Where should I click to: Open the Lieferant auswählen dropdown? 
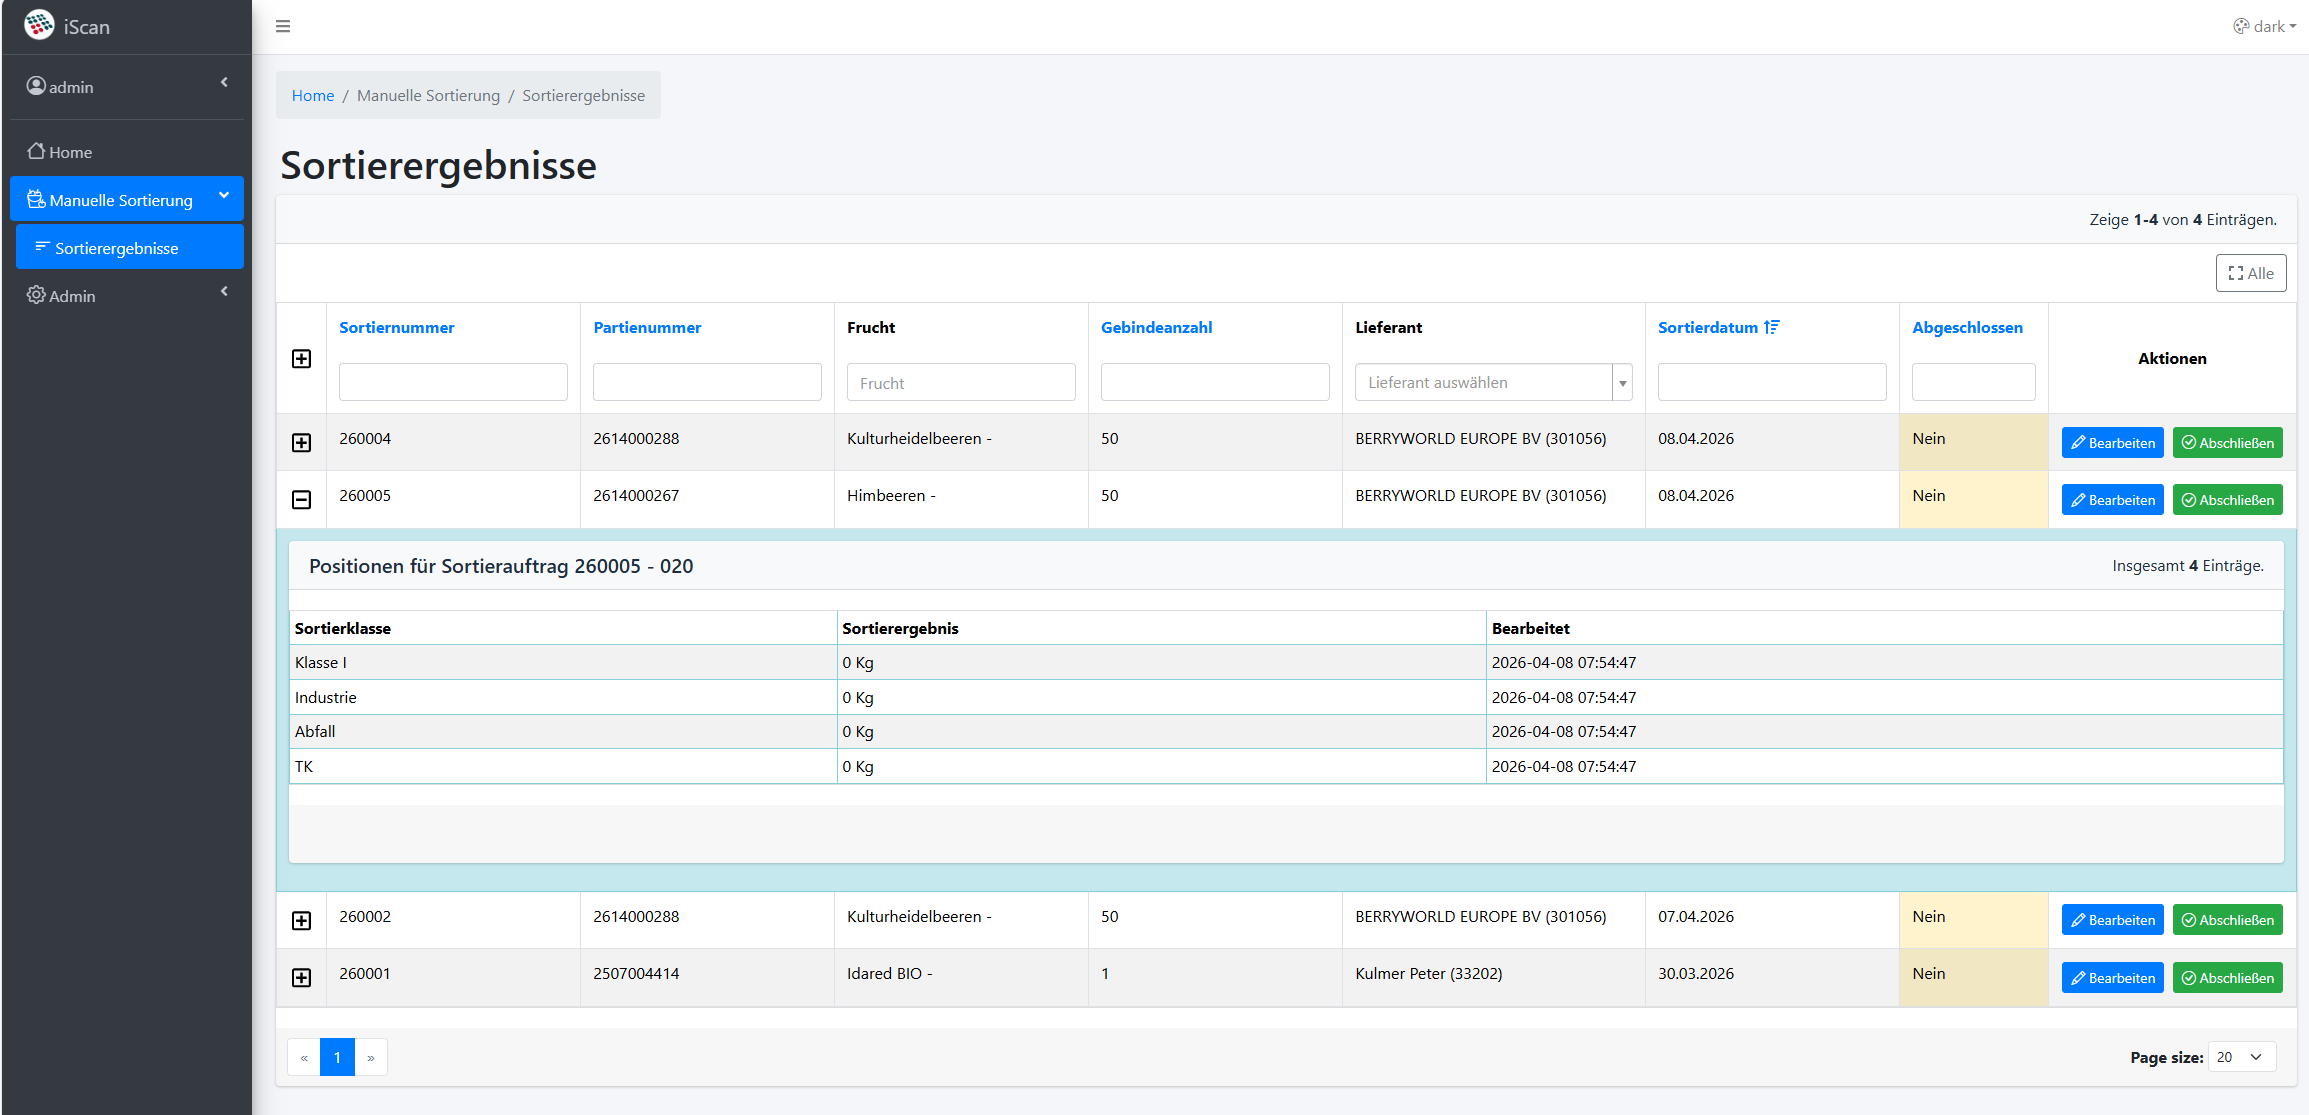click(1492, 382)
